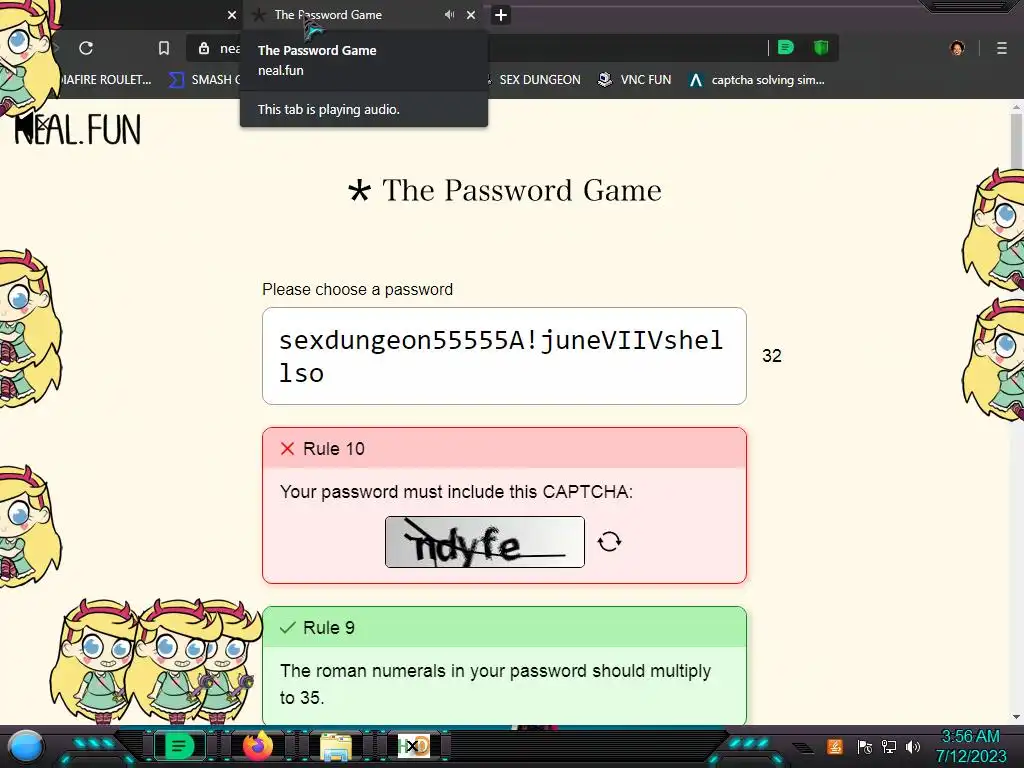Open the Windows Start orb
The width and height of the screenshot is (1024, 768).
point(25,748)
